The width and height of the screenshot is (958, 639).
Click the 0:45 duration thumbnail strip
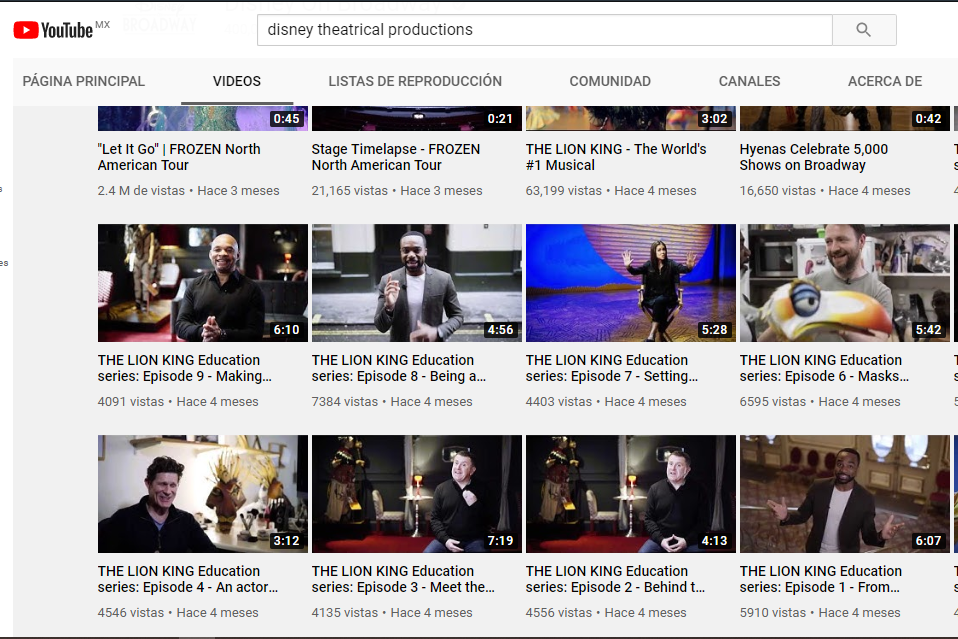(x=203, y=119)
